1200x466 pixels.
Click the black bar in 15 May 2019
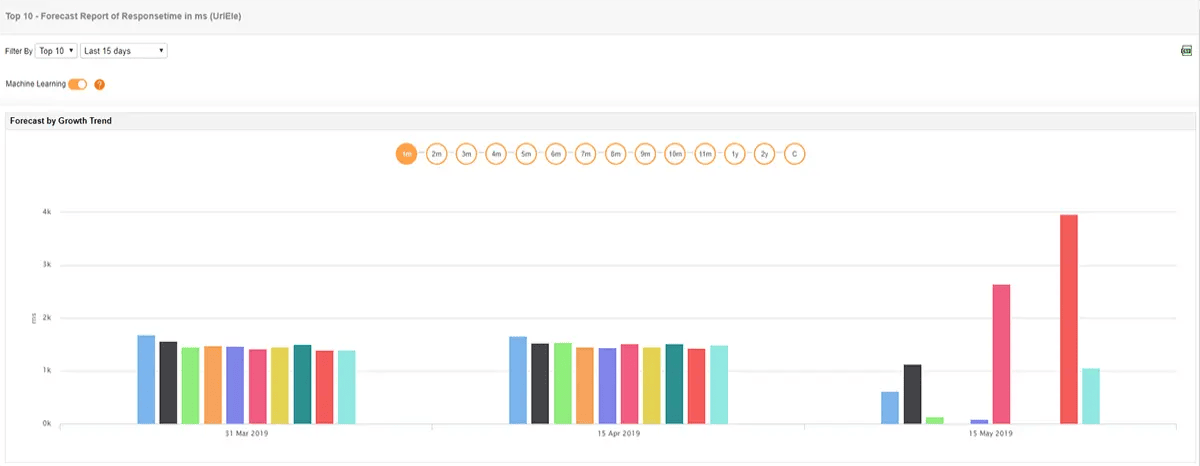coord(912,394)
